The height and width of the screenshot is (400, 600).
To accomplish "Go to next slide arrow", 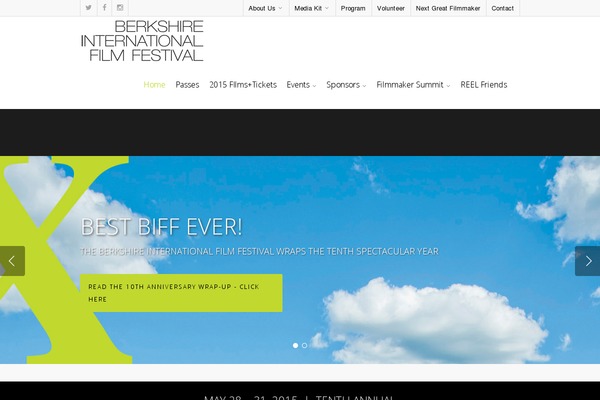I will [x=588, y=261].
